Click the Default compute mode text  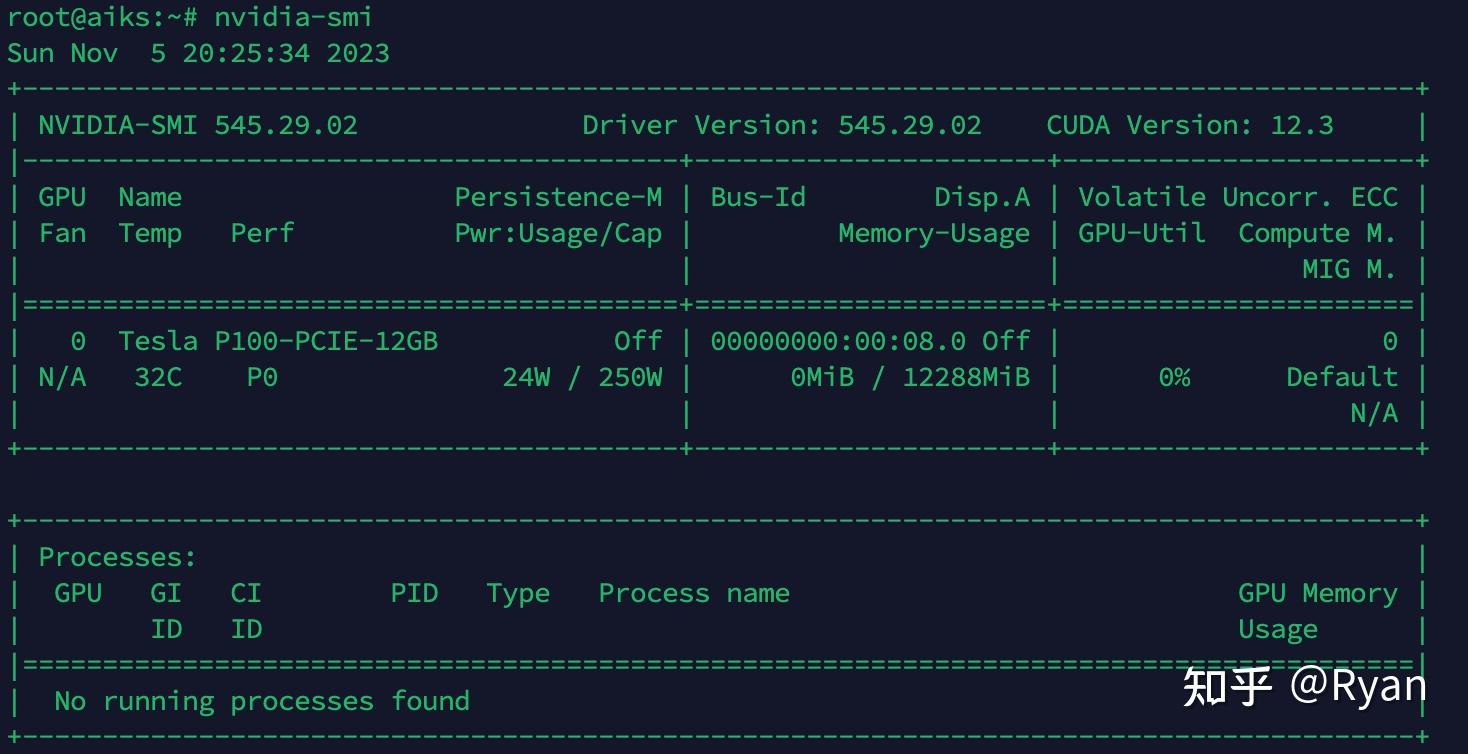click(x=1341, y=376)
